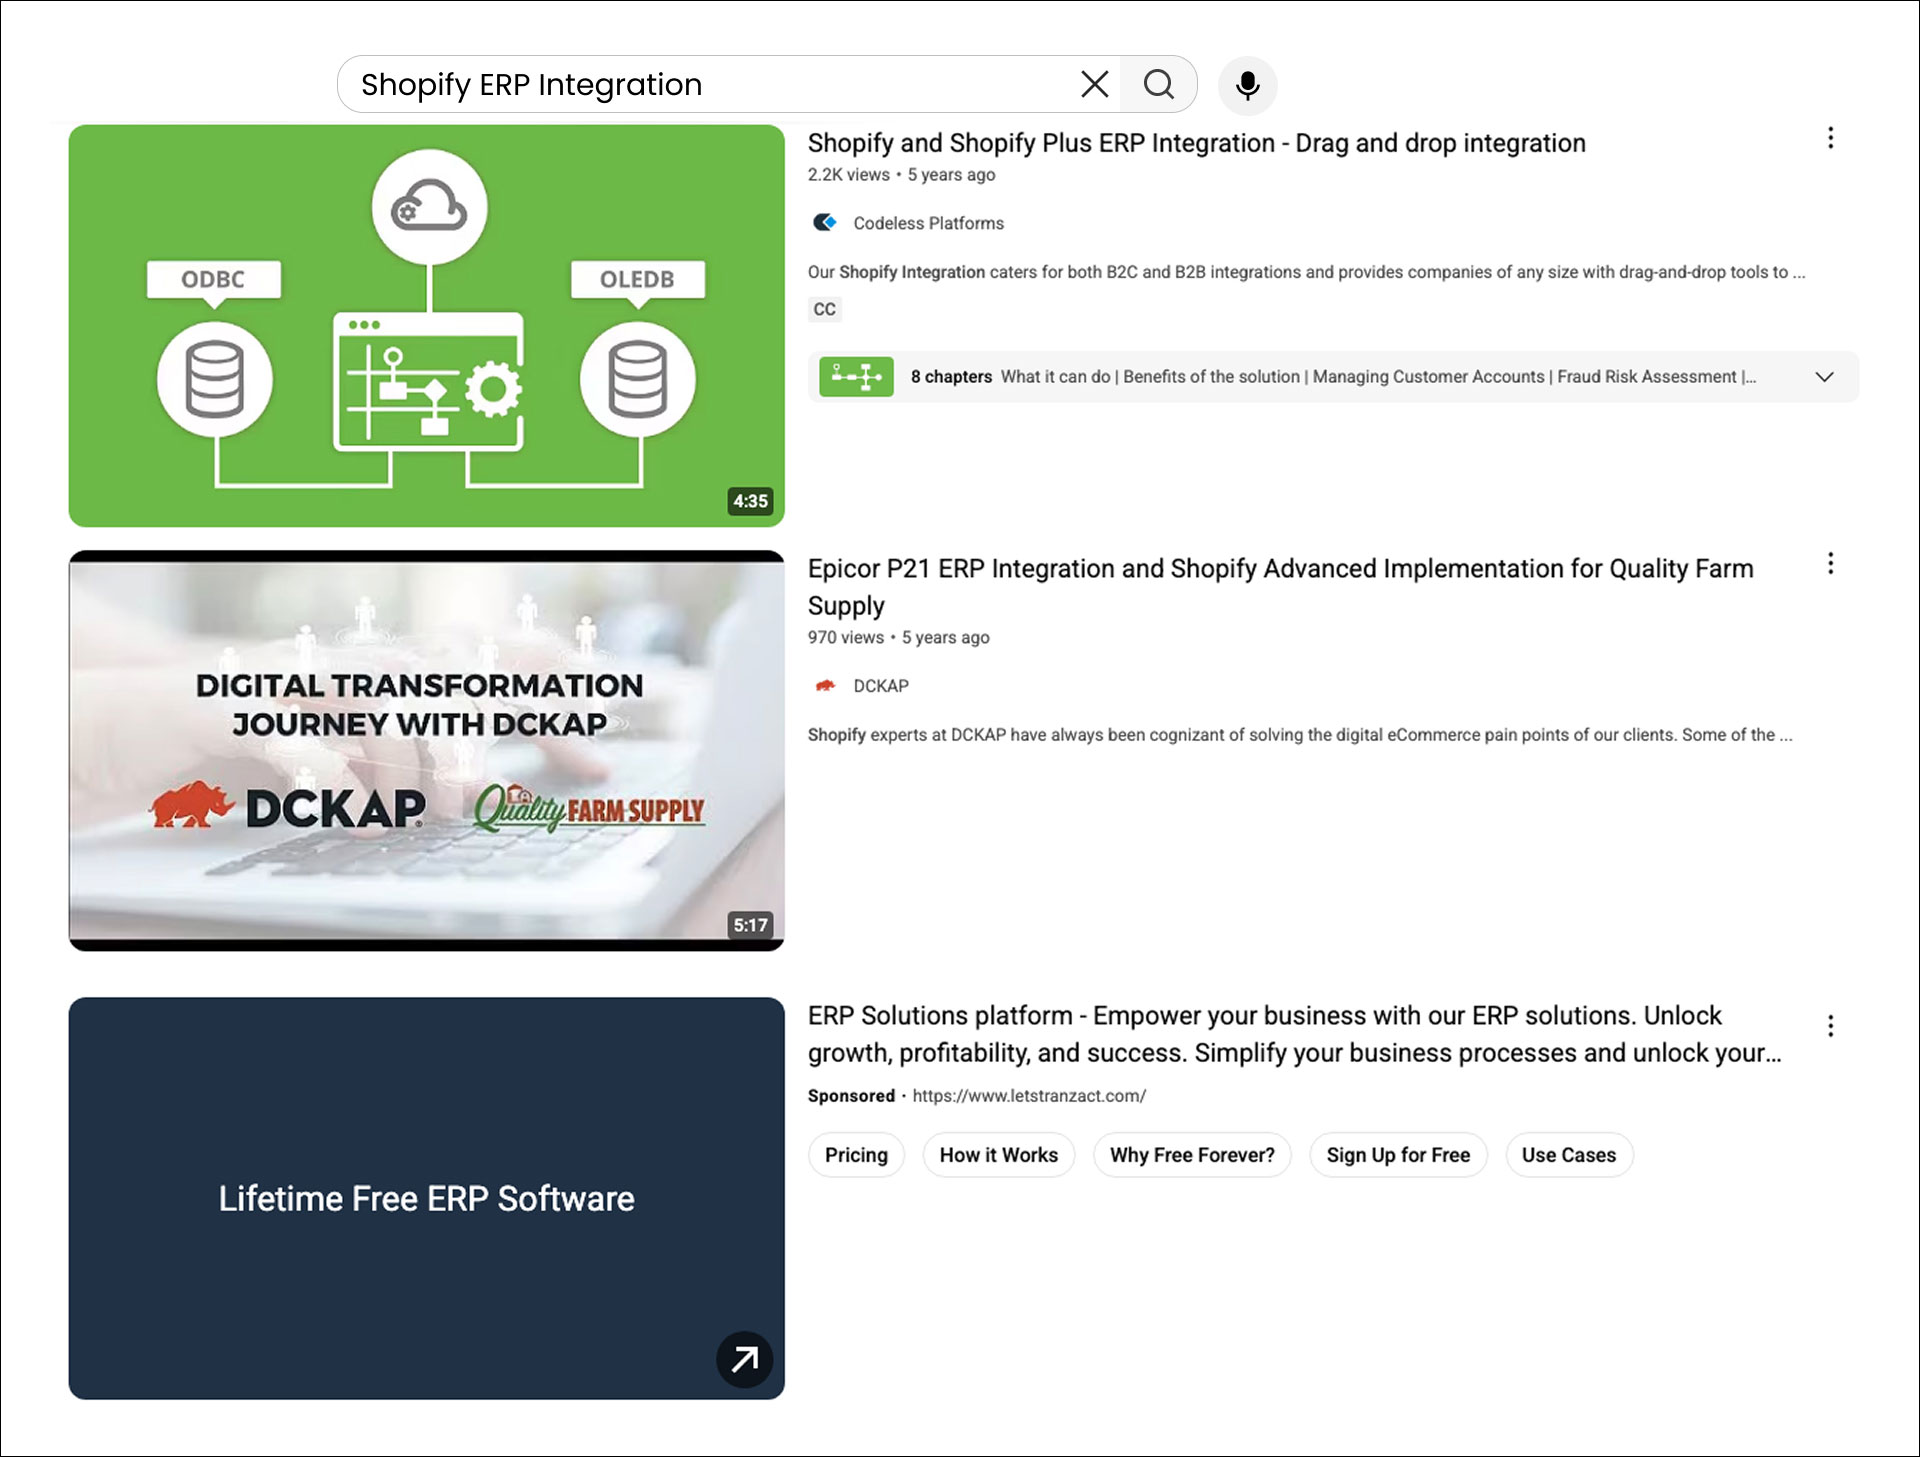Click the 4:35 duration badge
Viewport: 1920px width, 1457px height.
pos(750,501)
